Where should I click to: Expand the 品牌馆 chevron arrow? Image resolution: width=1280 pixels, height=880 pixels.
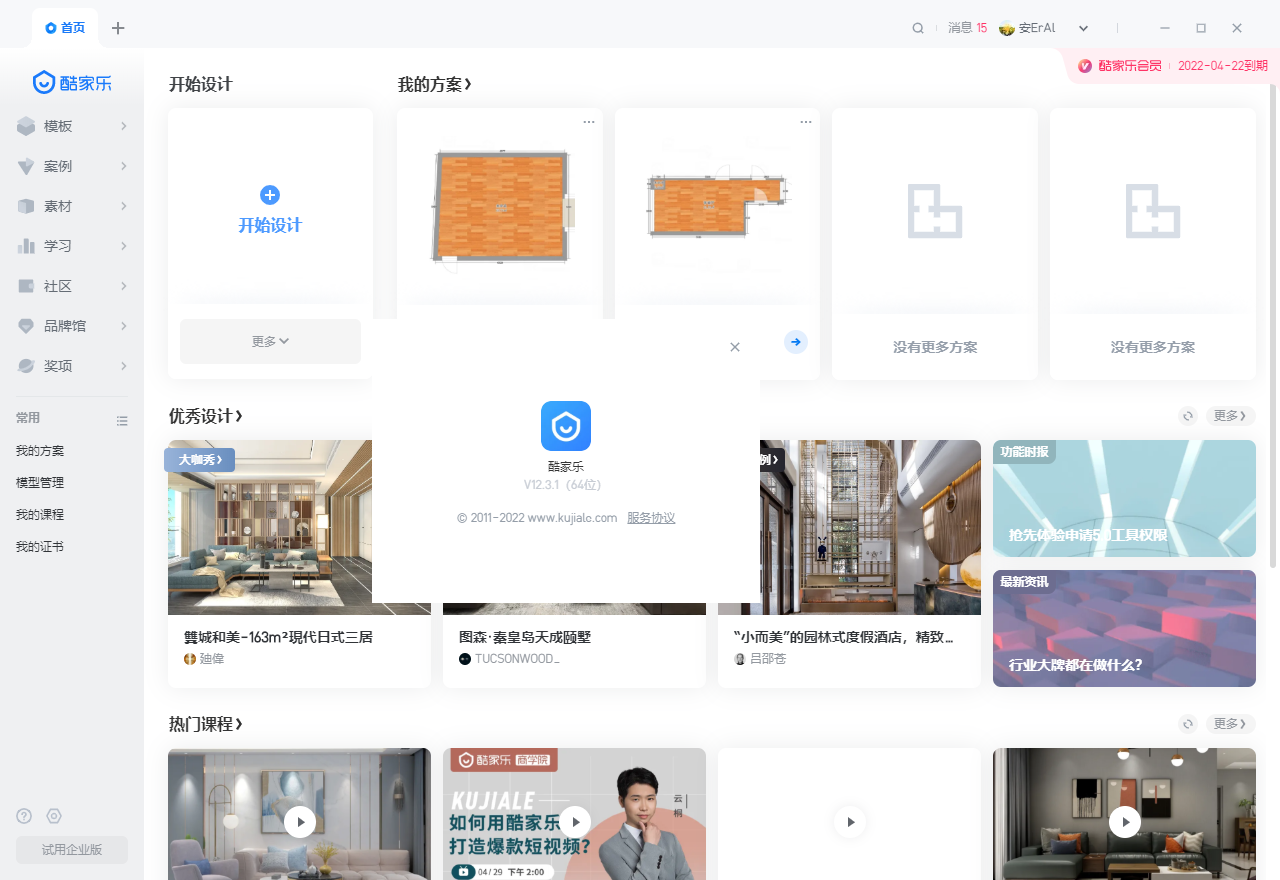pos(123,326)
